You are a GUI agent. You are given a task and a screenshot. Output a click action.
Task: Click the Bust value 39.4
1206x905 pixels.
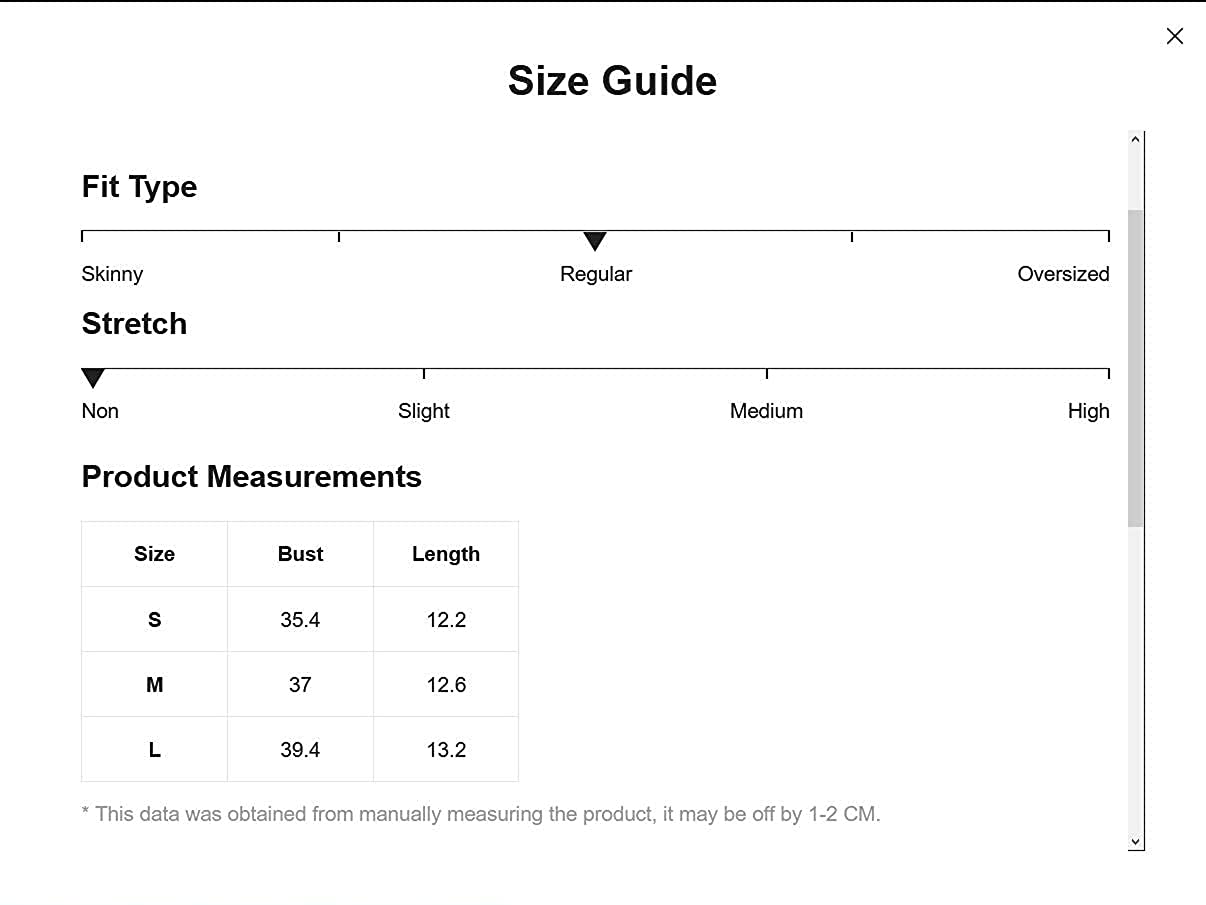pos(300,750)
